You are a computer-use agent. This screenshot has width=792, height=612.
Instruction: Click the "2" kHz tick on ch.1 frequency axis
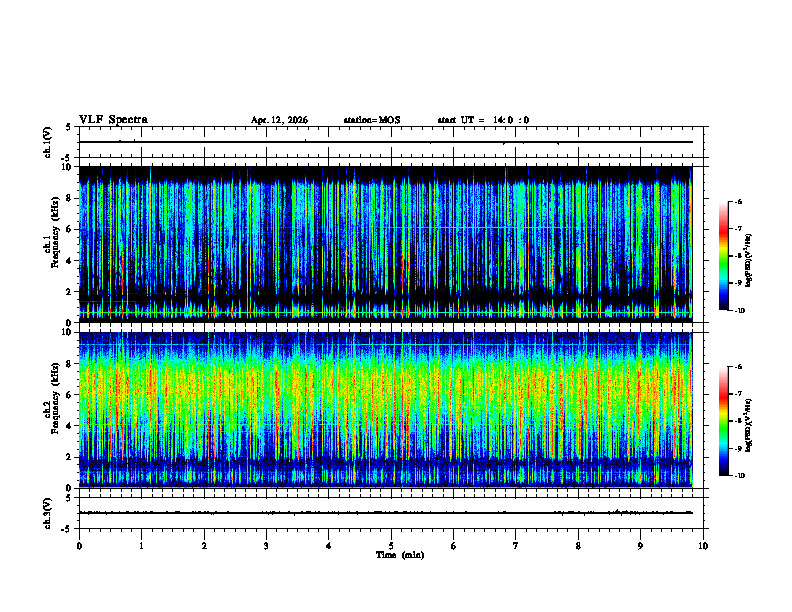click(70, 292)
